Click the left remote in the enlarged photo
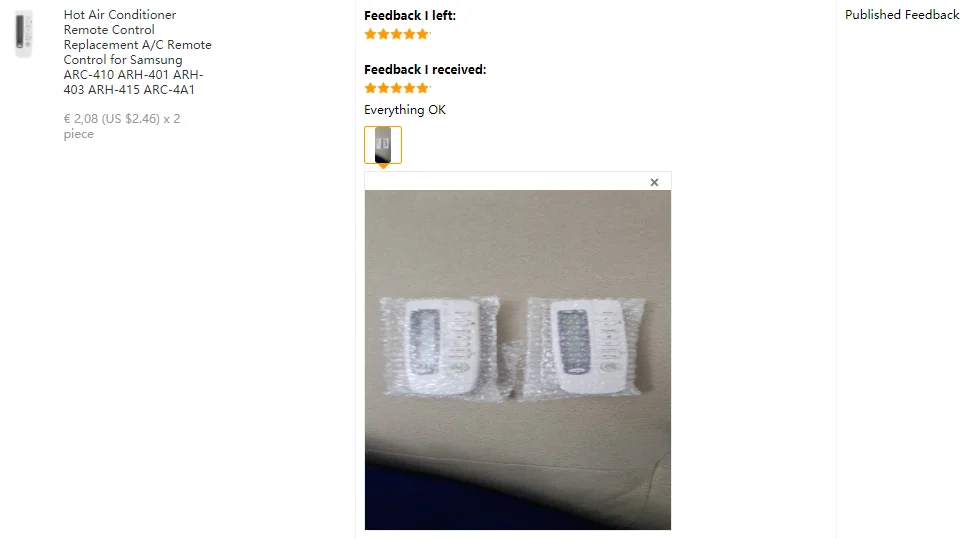The height and width of the screenshot is (539, 967). pos(441,347)
